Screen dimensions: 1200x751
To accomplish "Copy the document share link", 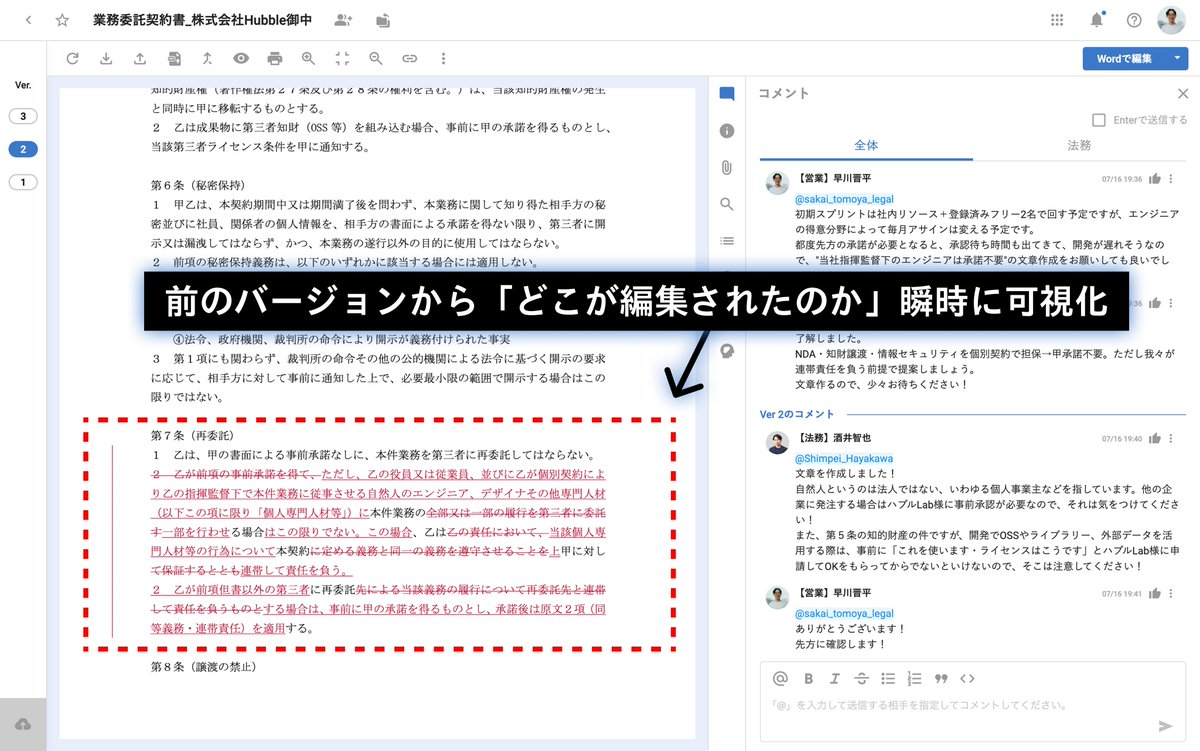I will tap(409, 58).
